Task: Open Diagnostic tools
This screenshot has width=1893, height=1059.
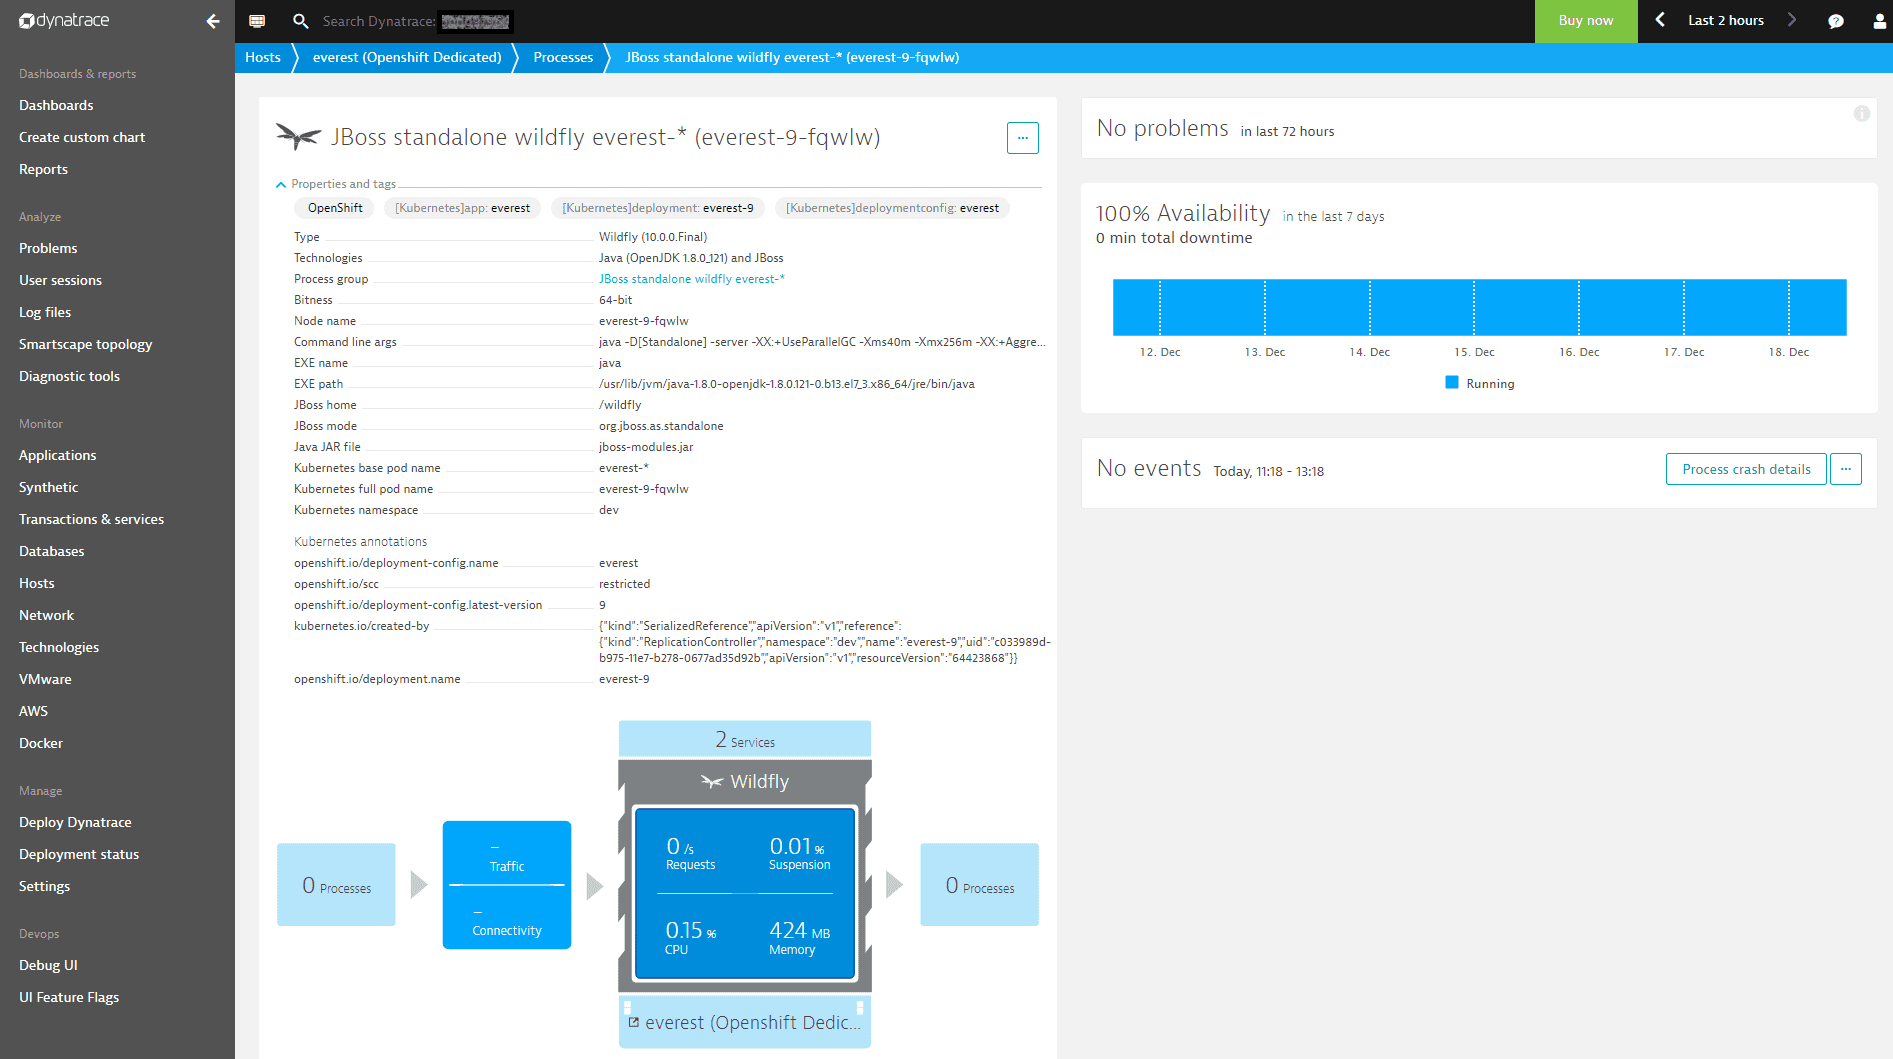Action: [x=69, y=376]
